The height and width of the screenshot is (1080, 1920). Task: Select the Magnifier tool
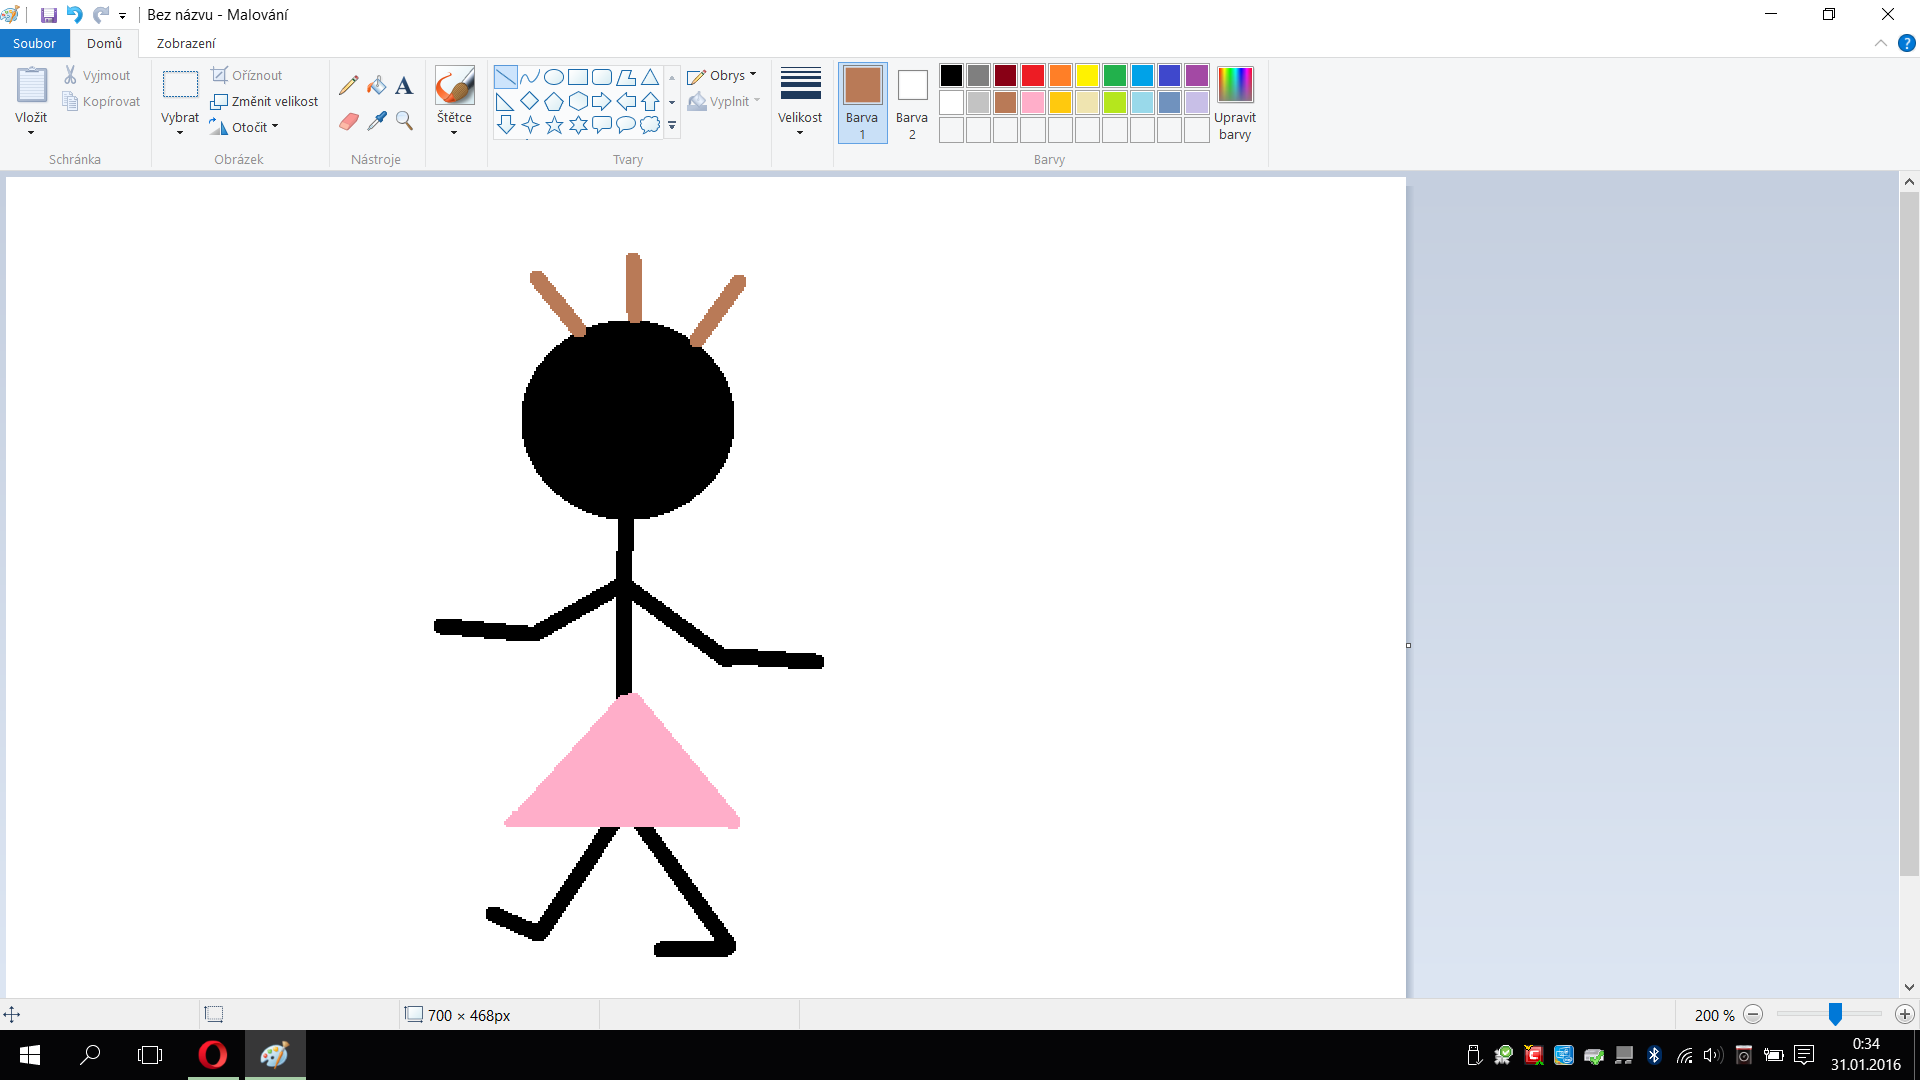tap(404, 121)
